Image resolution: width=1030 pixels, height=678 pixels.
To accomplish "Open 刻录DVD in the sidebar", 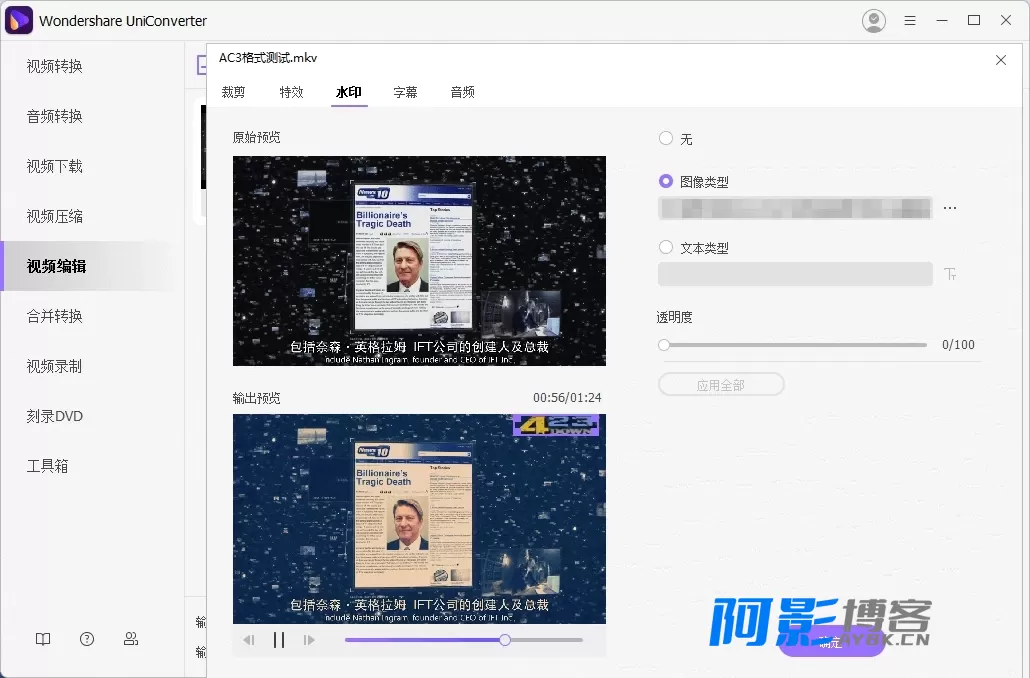I will pyautogui.click(x=55, y=416).
